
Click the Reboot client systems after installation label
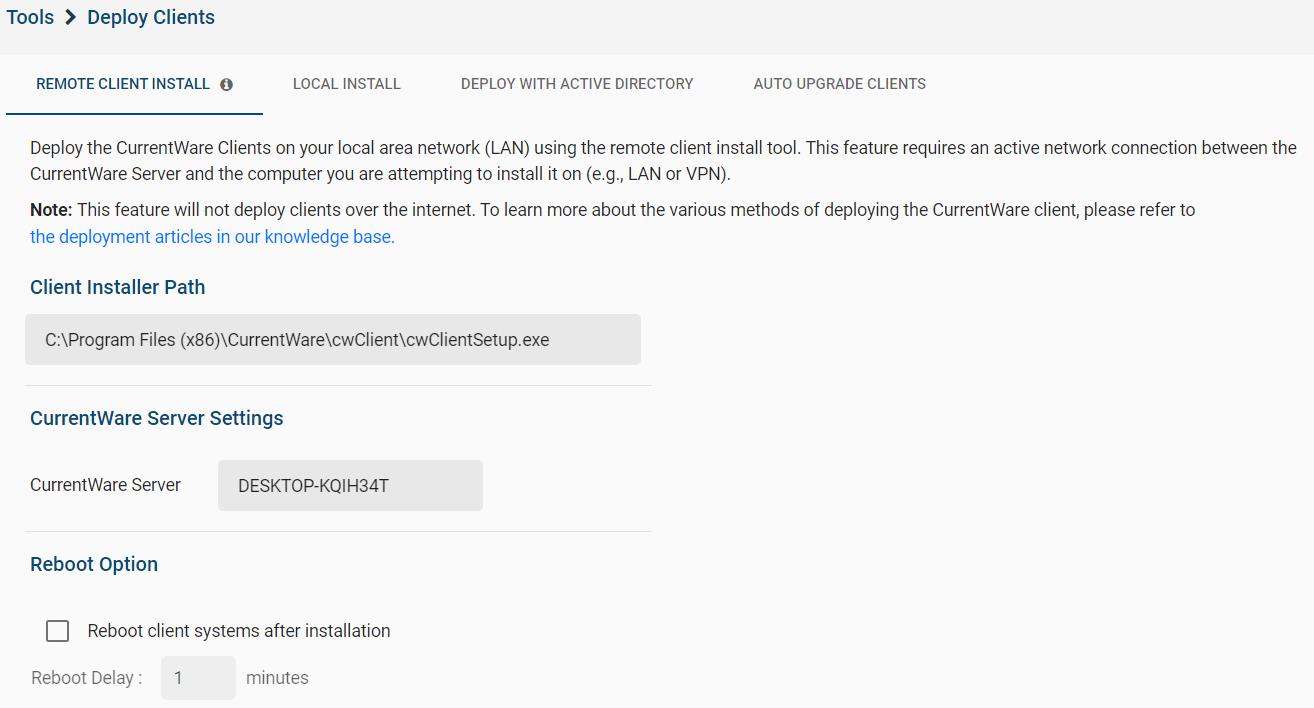pos(239,631)
